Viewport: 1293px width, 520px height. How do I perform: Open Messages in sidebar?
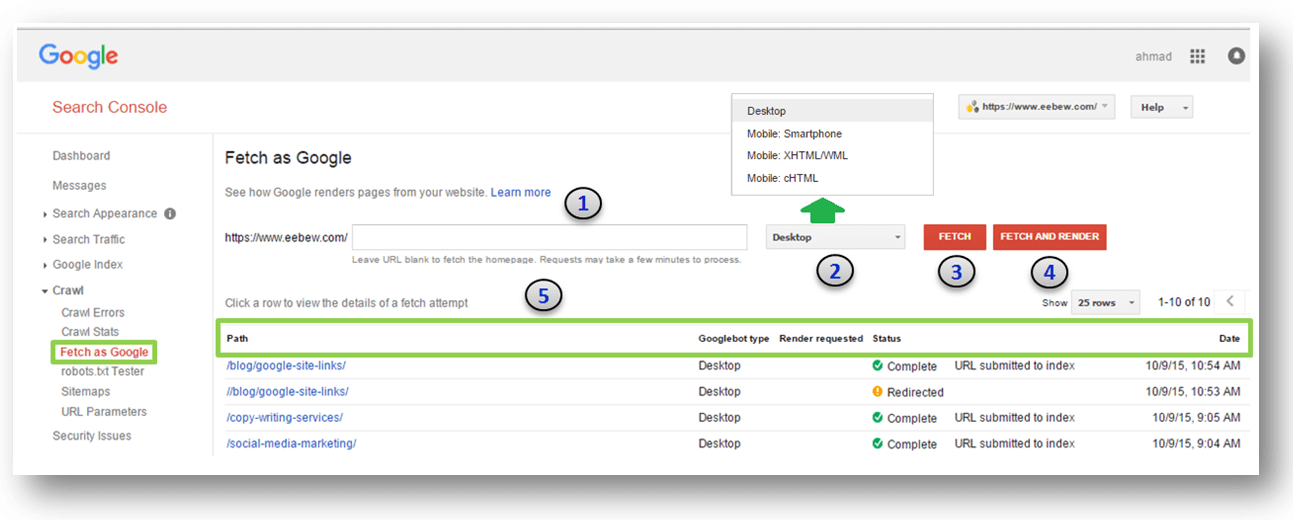coord(79,186)
